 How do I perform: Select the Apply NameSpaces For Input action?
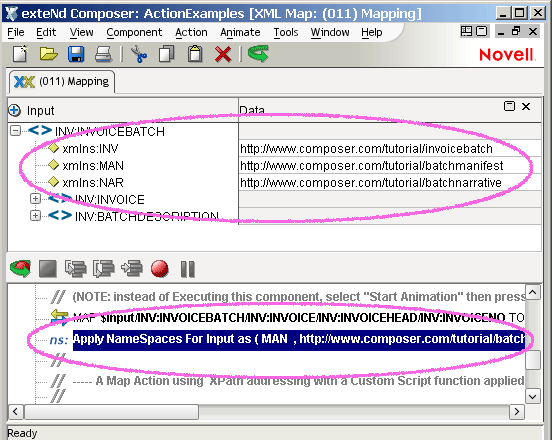pyautogui.click(x=299, y=340)
